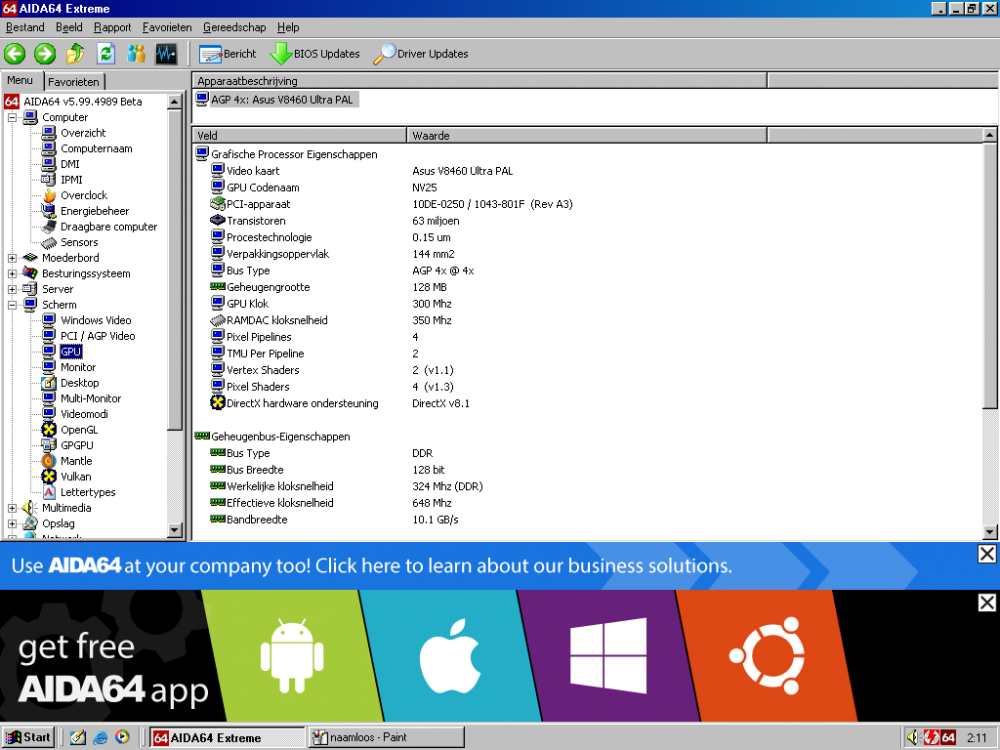The image size is (1000, 750).
Task: Open the Driver Updates magnifier tool
Action: (420, 54)
